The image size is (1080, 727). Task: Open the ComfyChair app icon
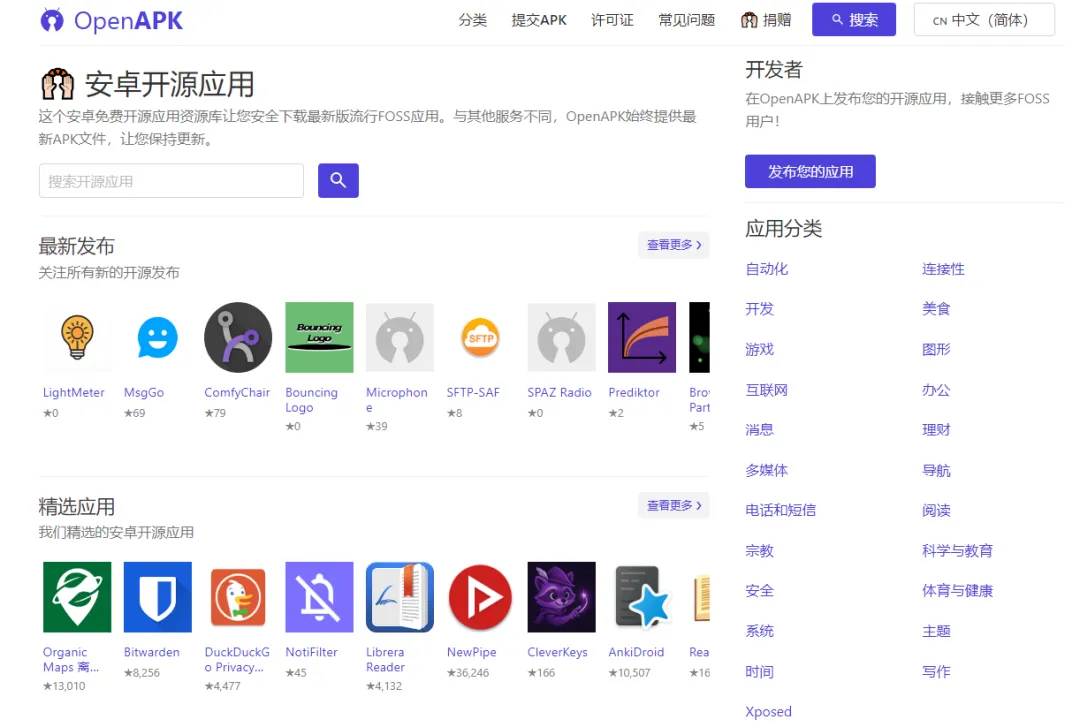tap(238, 338)
